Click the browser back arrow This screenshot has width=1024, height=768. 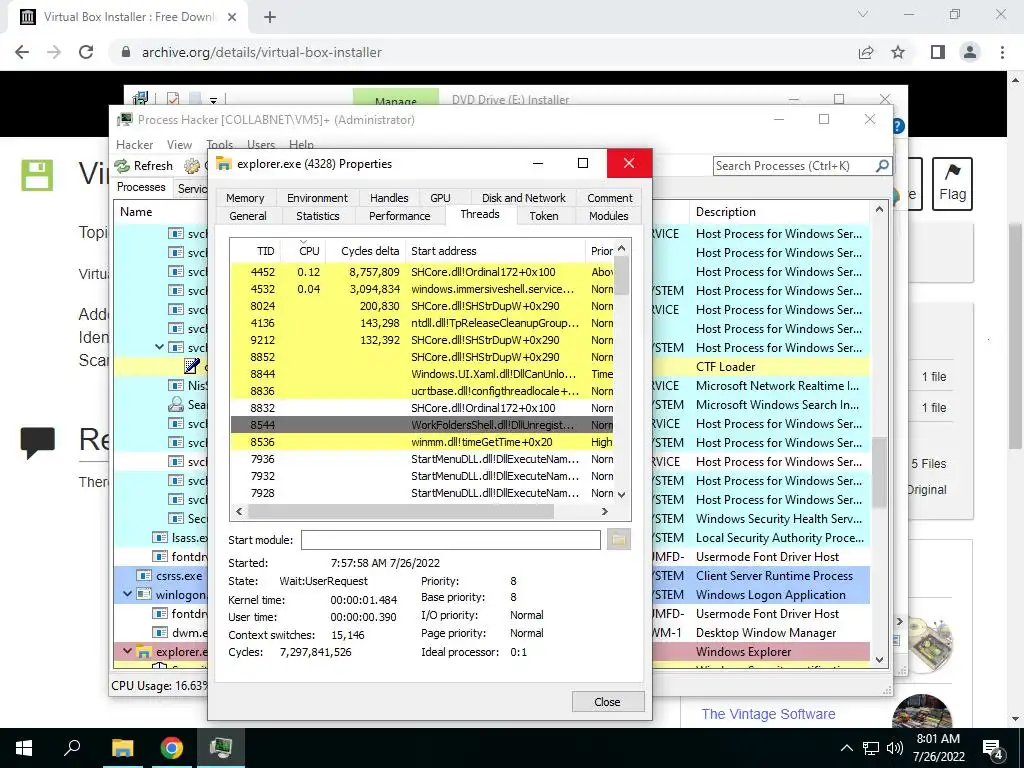point(22,52)
